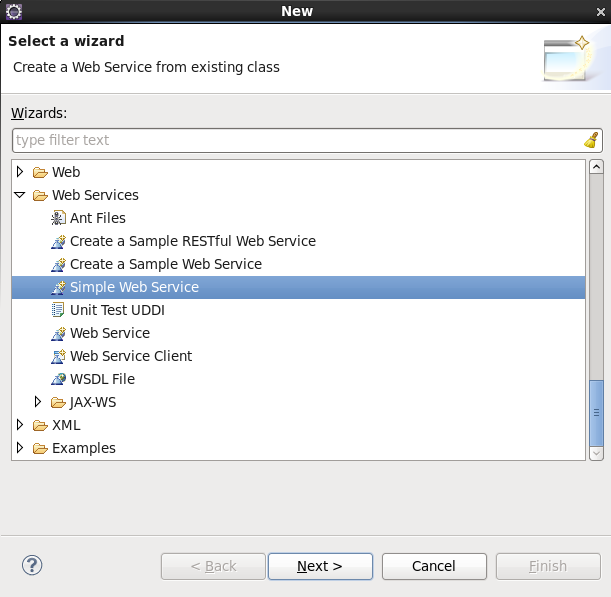Click the Eclipse icon in the title bar
611x597 pixels.
pos(14,11)
